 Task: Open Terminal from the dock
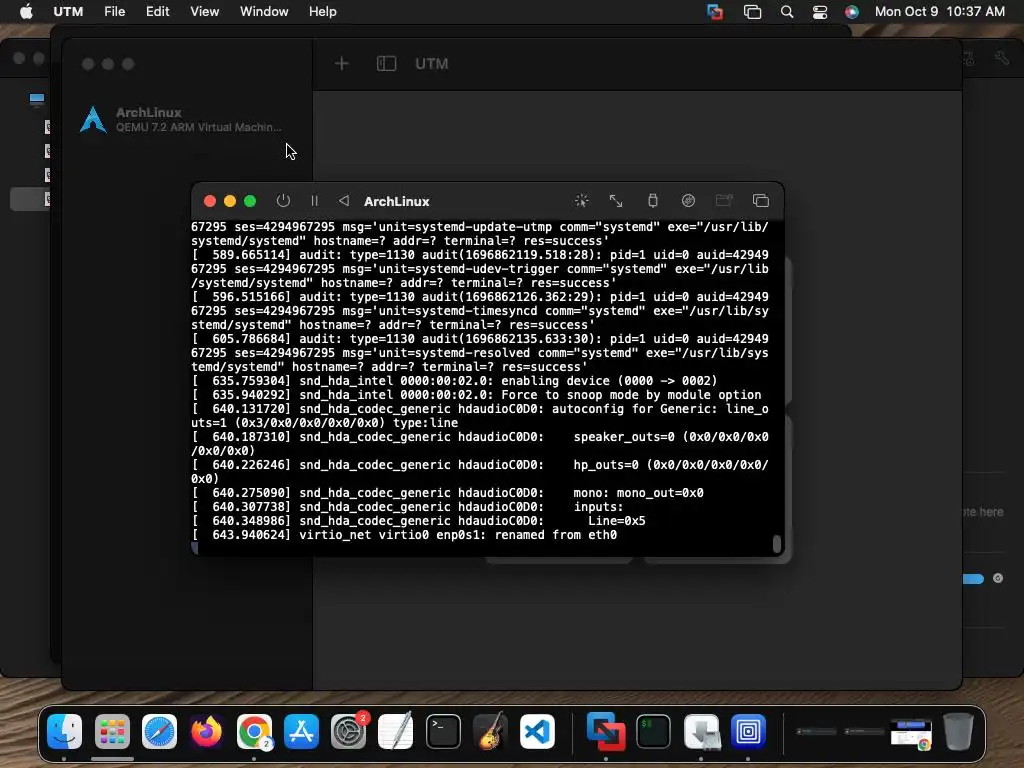443,731
